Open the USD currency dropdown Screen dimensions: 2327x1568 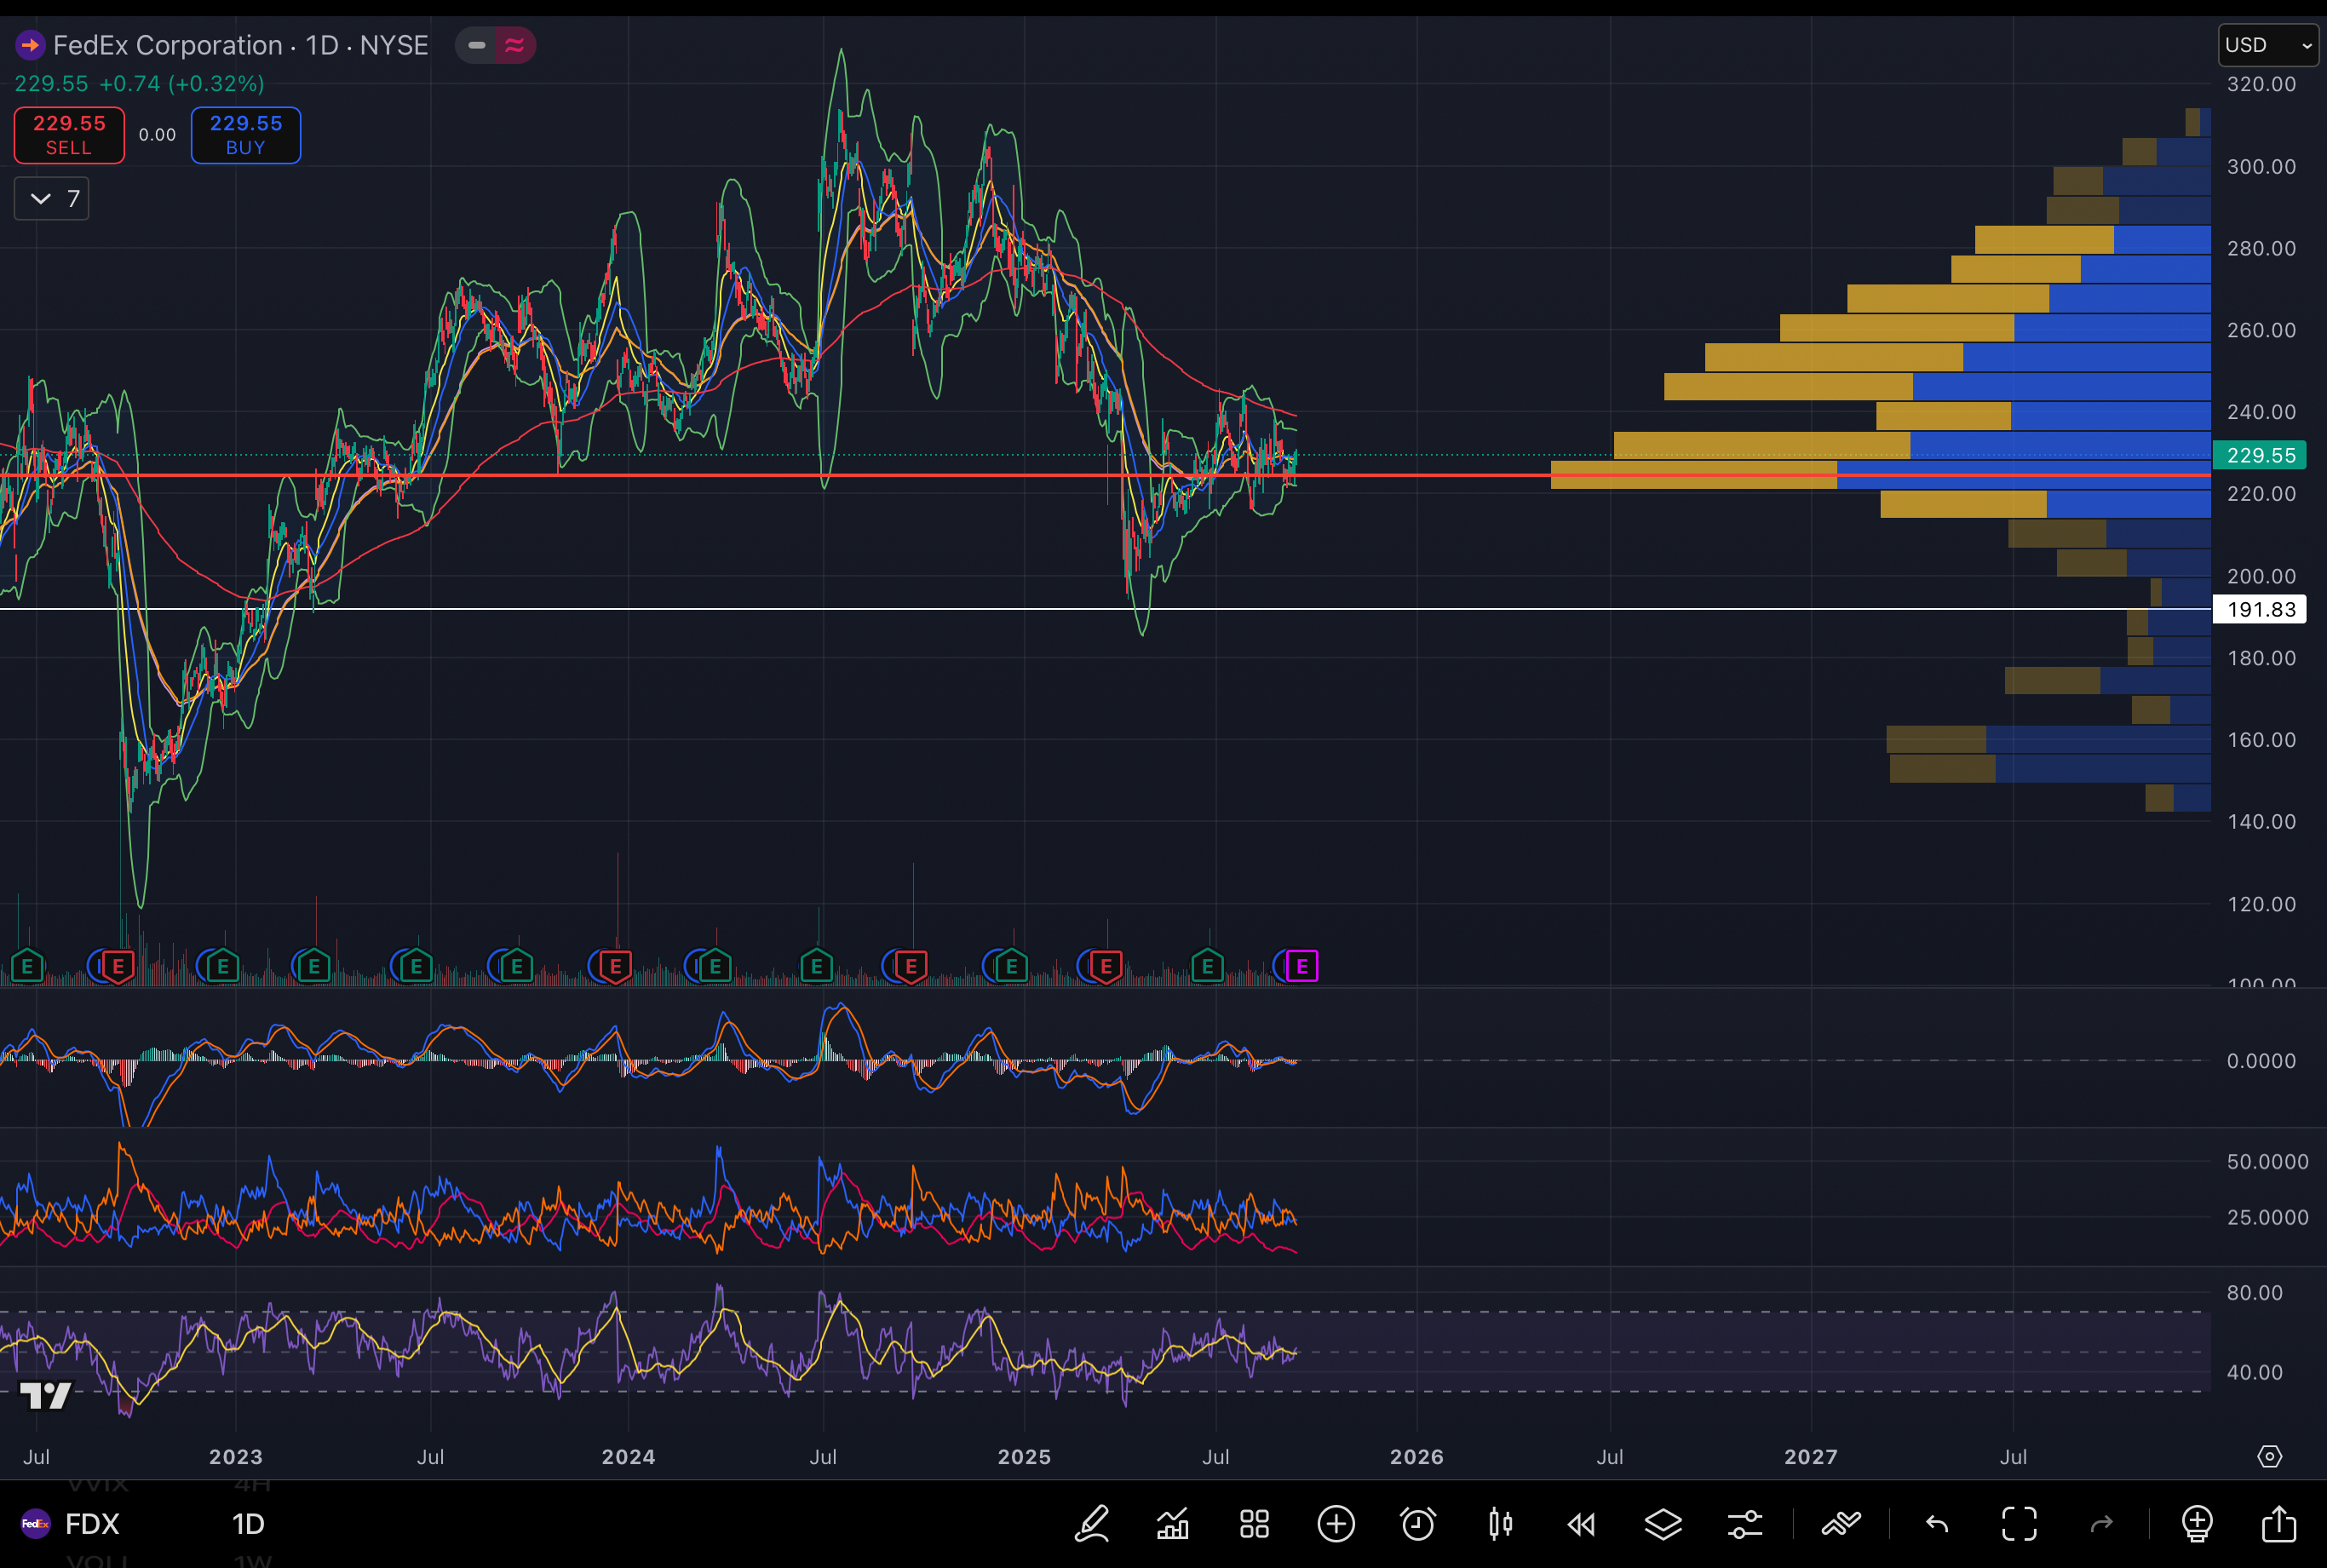coord(2267,45)
